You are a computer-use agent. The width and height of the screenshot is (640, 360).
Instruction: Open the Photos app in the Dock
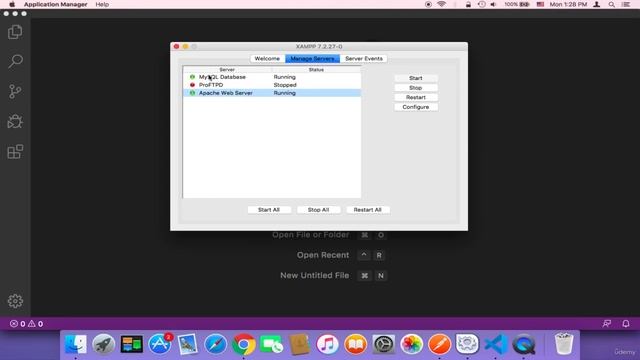(411, 344)
